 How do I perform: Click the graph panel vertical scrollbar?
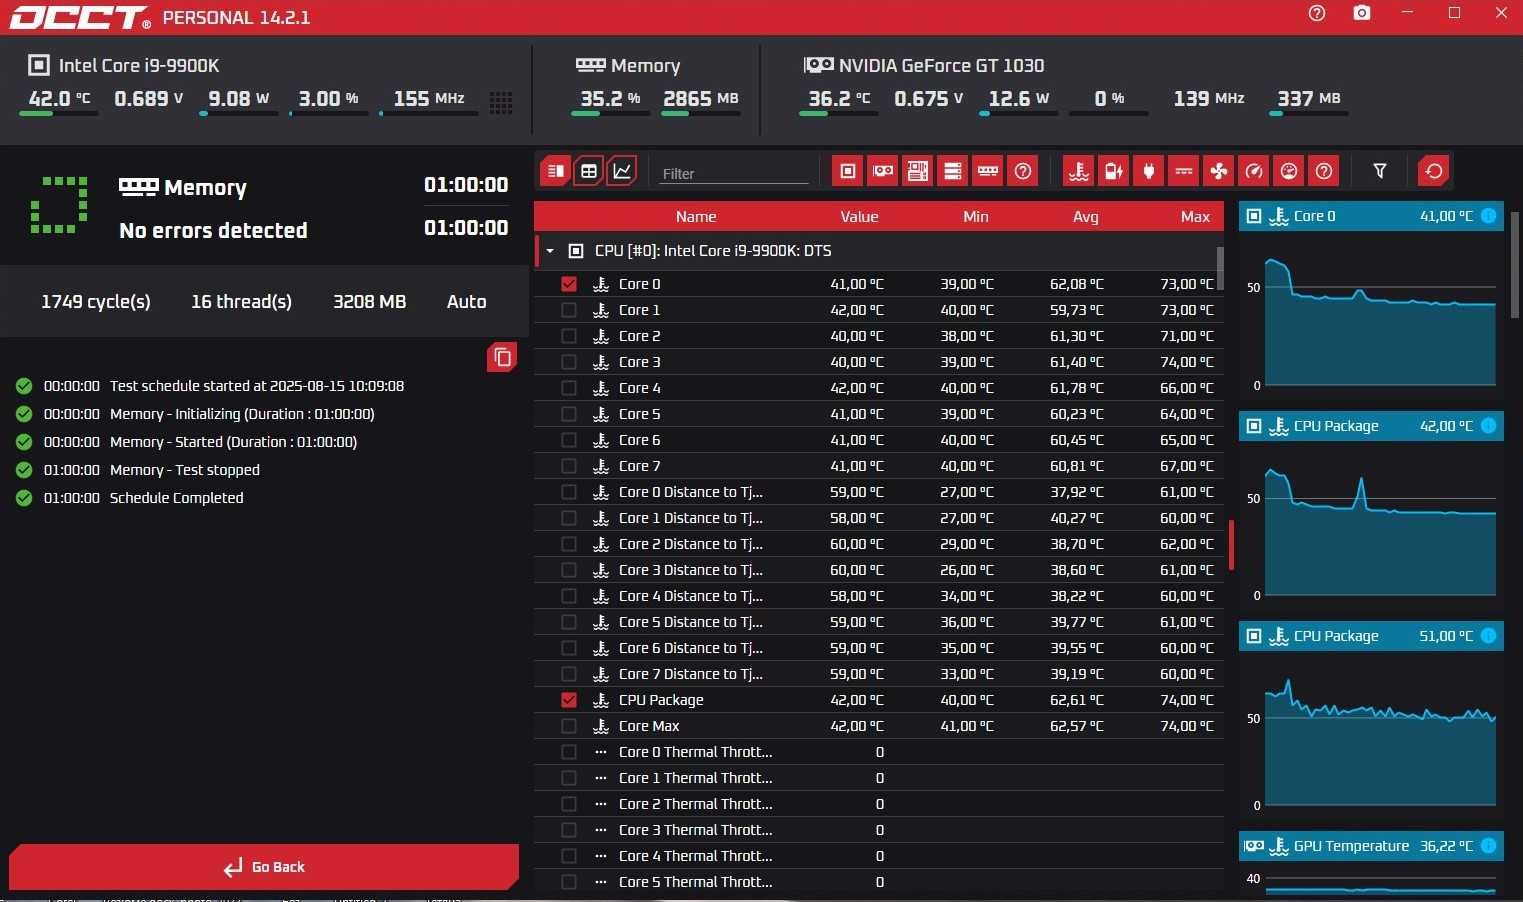pos(1515,265)
